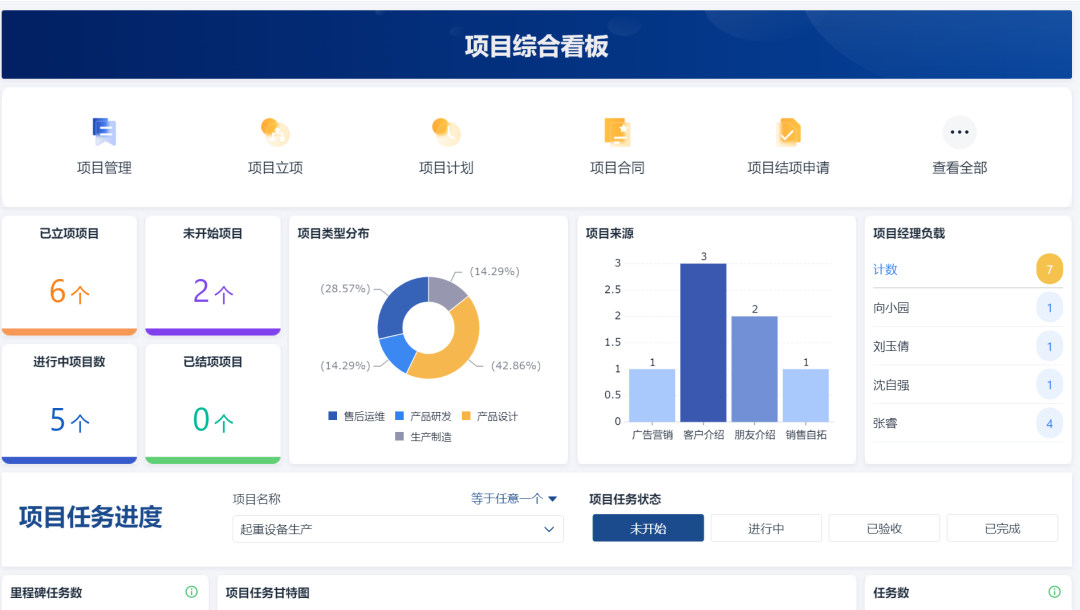Filter tasks by 已完成 status
1080x610 pixels.
tap(1002, 528)
